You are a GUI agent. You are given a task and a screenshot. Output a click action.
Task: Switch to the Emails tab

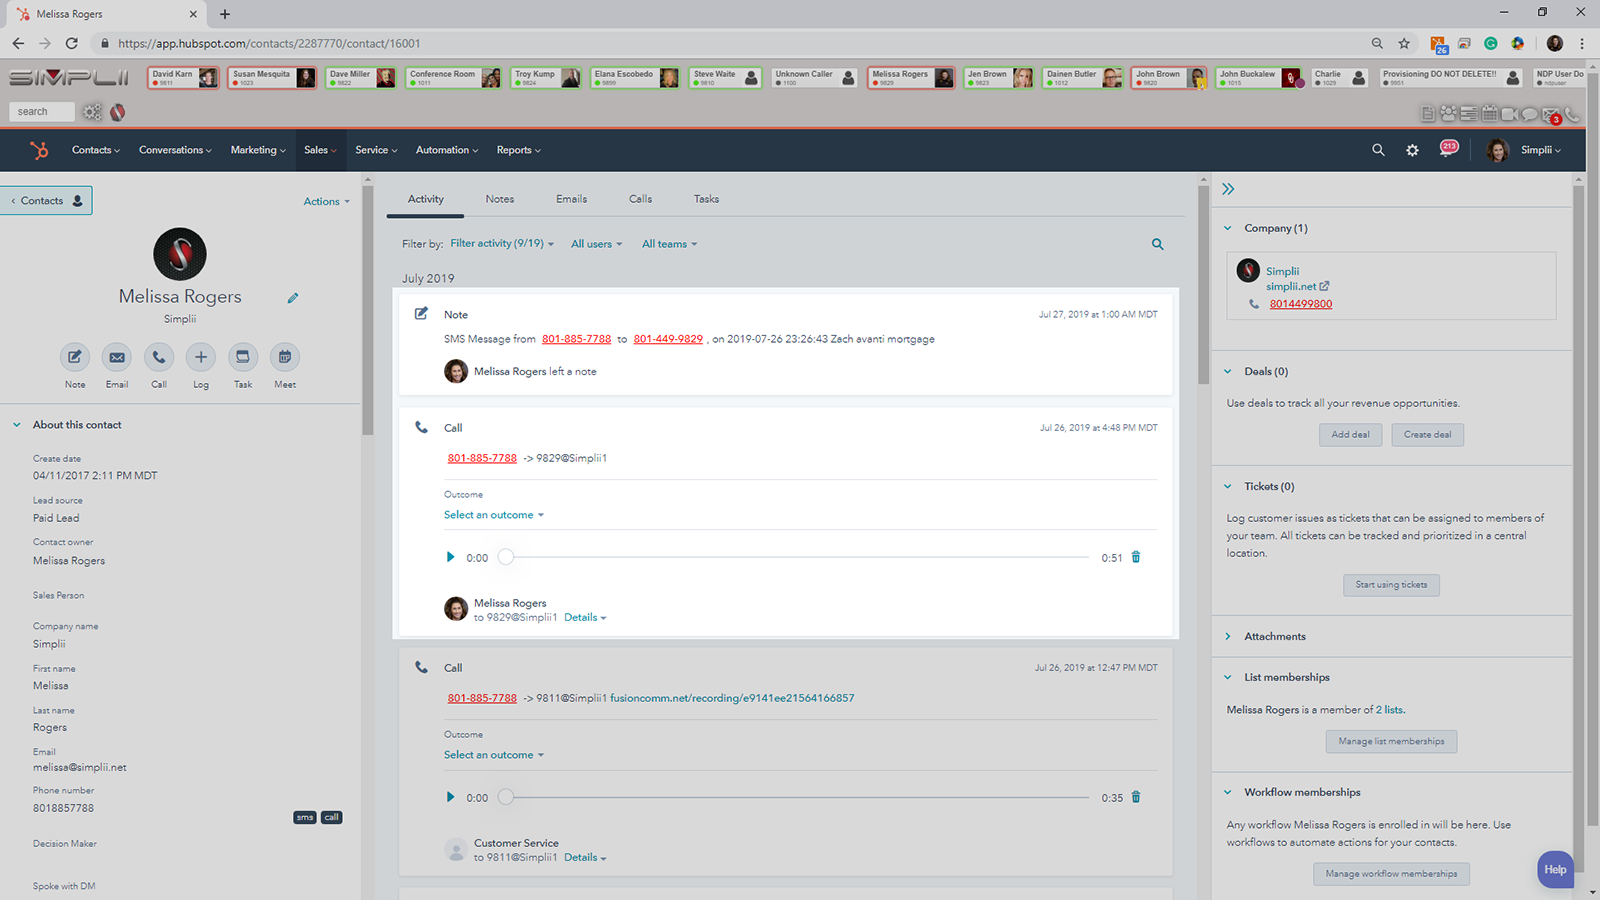click(571, 199)
